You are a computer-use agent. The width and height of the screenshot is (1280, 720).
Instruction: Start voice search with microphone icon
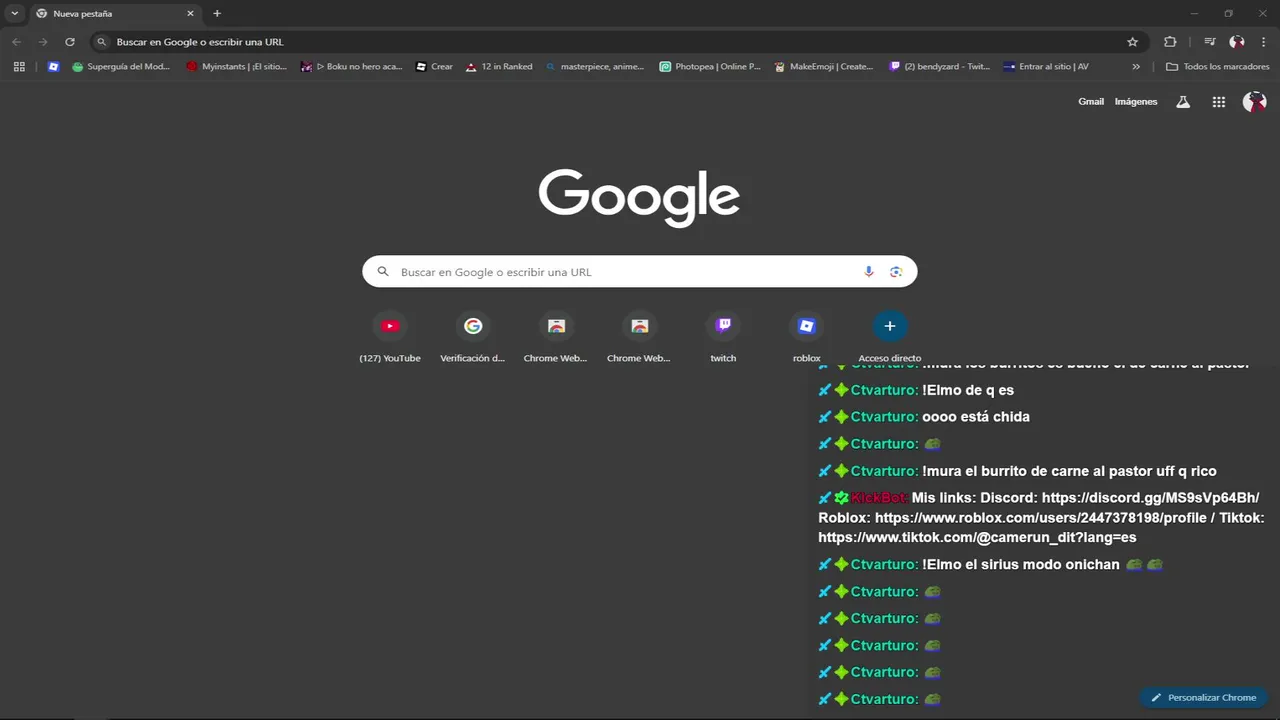click(x=868, y=272)
